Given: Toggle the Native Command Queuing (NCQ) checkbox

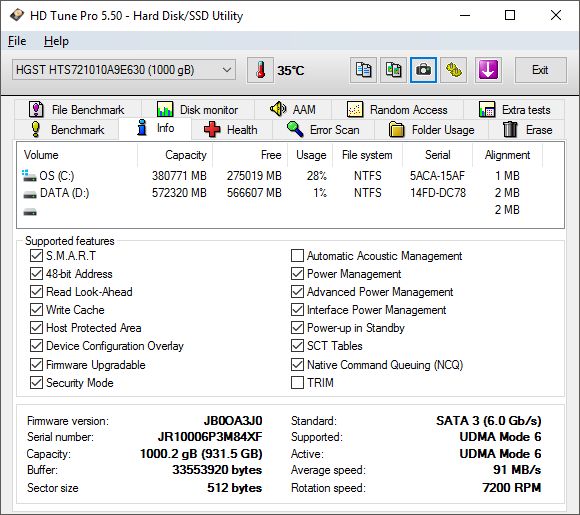Looking at the screenshot, I should click(297, 365).
